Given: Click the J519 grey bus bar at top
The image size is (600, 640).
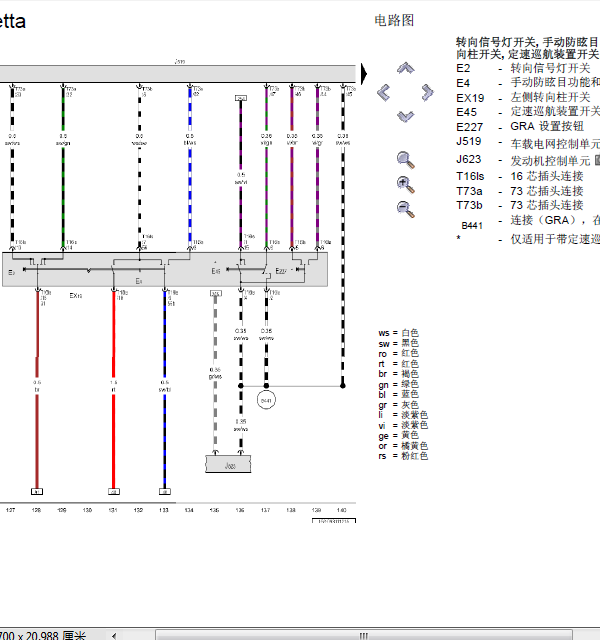Looking at the screenshot, I should [178, 73].
